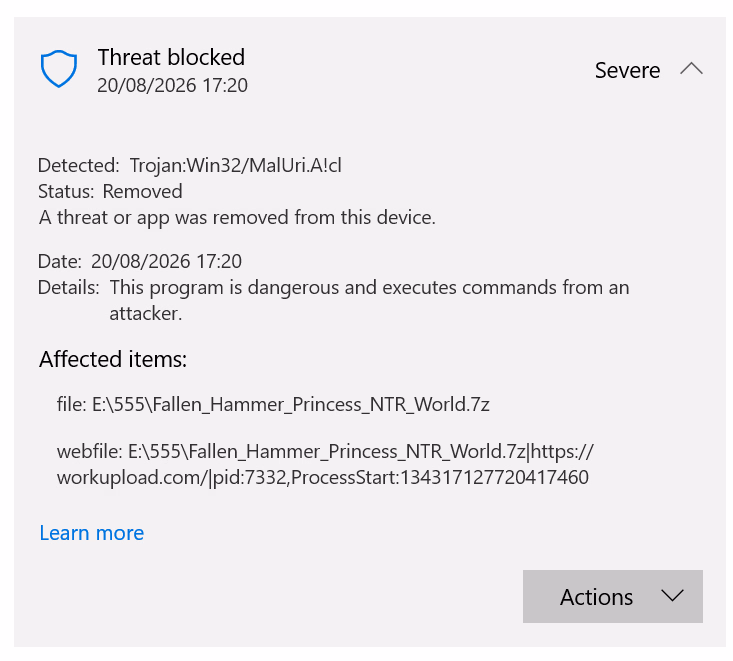The width and height of the screenshot is (733, 661).
Task: Open the Learn more link
Action: click(92, 533)
